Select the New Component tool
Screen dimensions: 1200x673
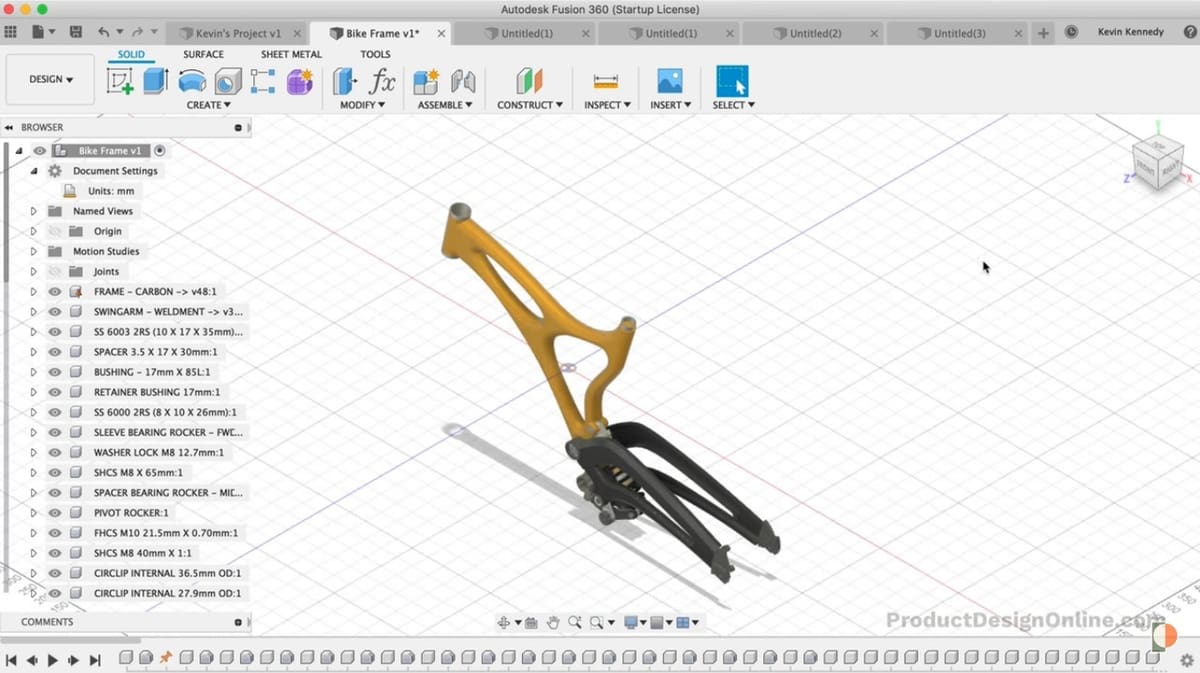coord(426,81)
